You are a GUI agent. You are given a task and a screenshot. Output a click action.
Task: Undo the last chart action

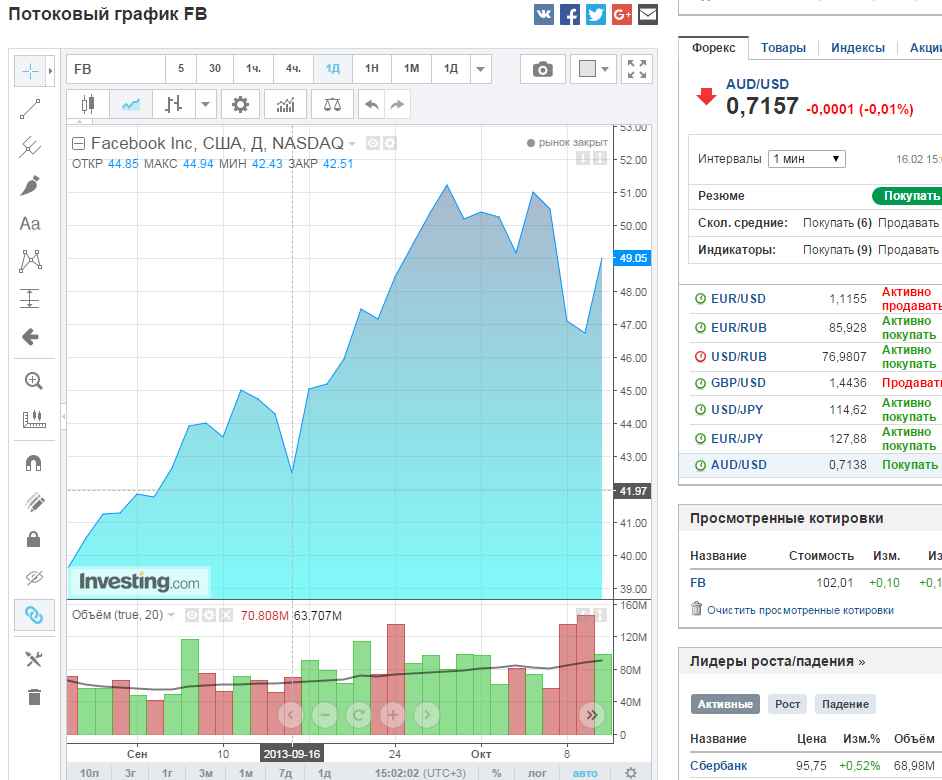[x=372, y=105]
